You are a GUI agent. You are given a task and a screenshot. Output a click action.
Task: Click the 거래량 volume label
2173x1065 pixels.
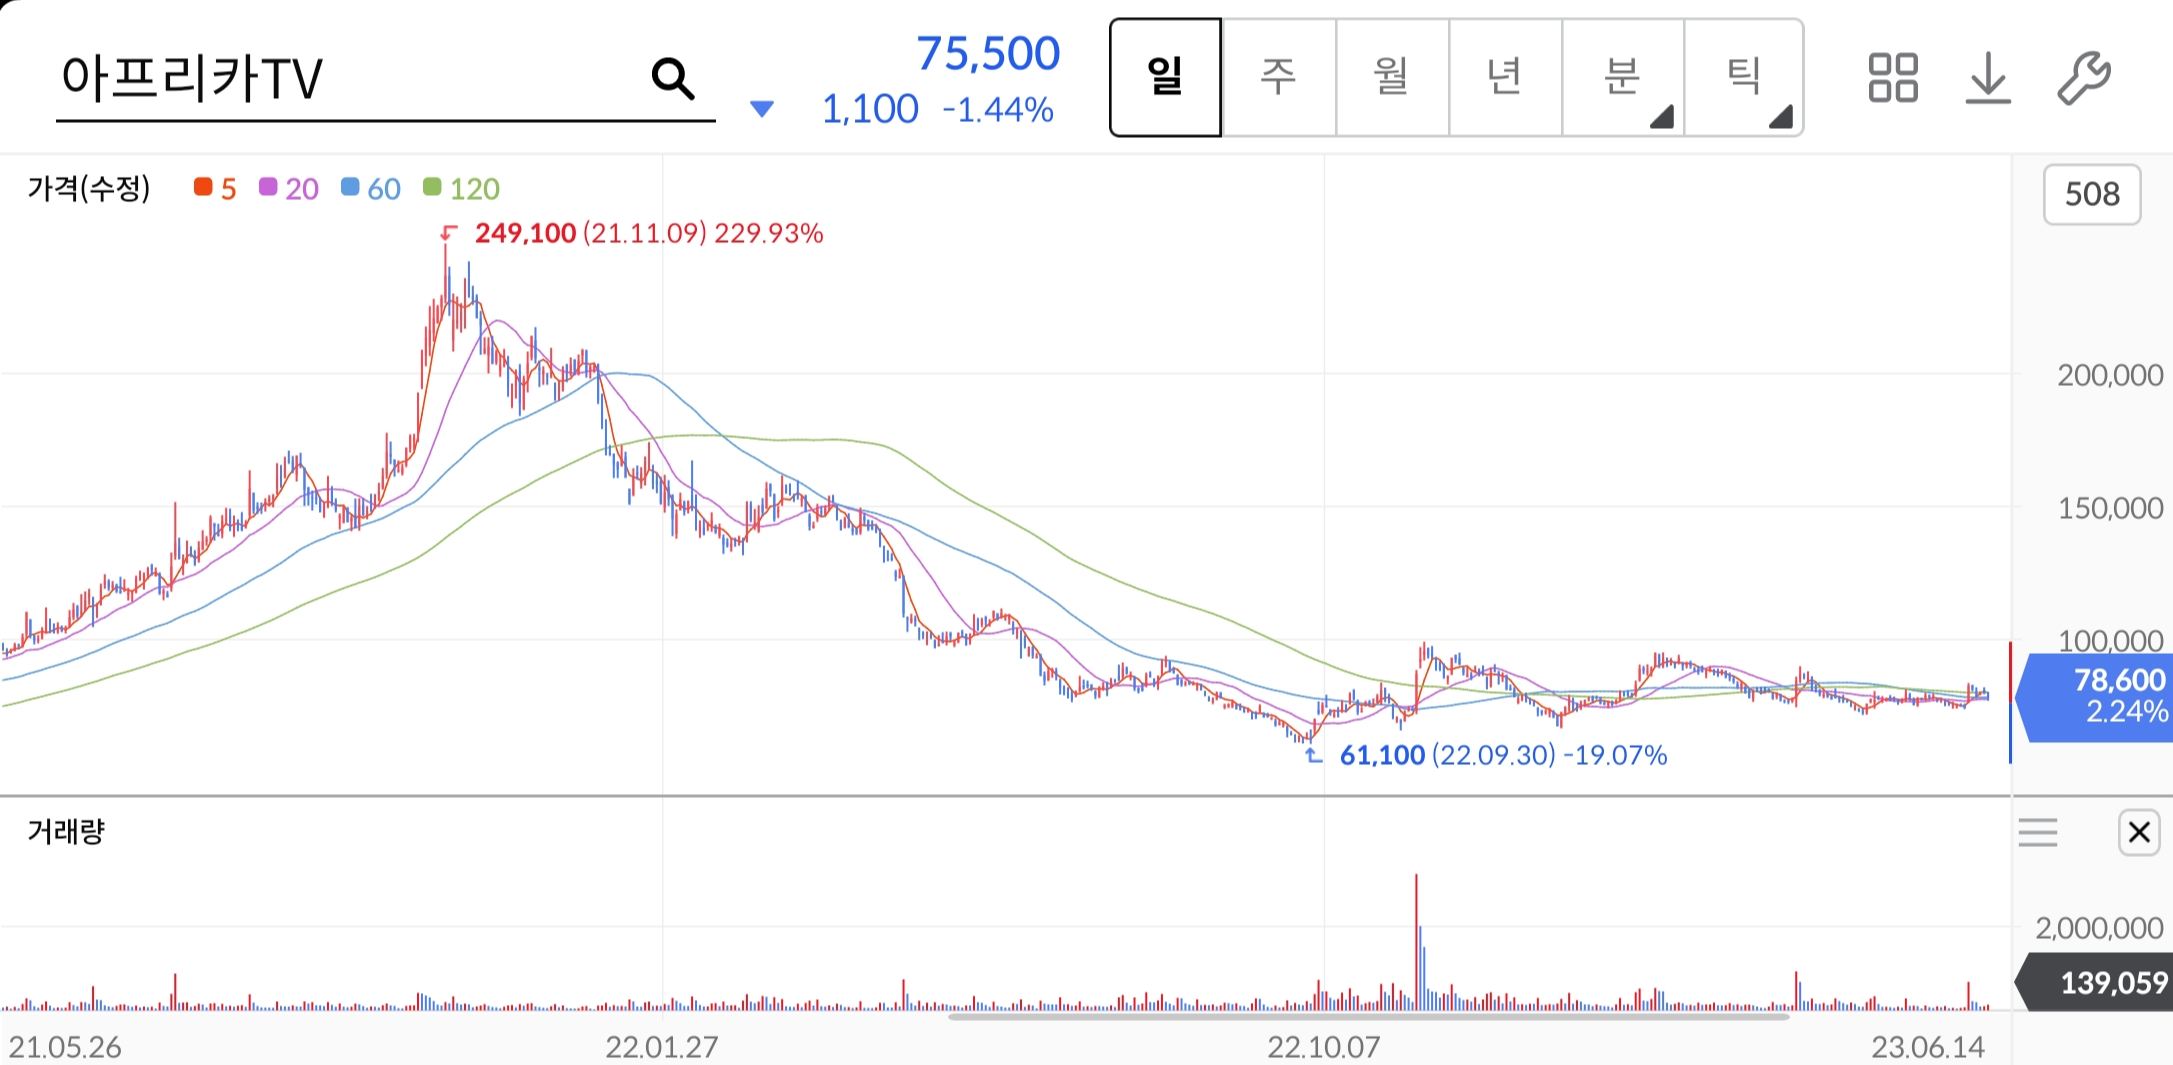point(66,831)
